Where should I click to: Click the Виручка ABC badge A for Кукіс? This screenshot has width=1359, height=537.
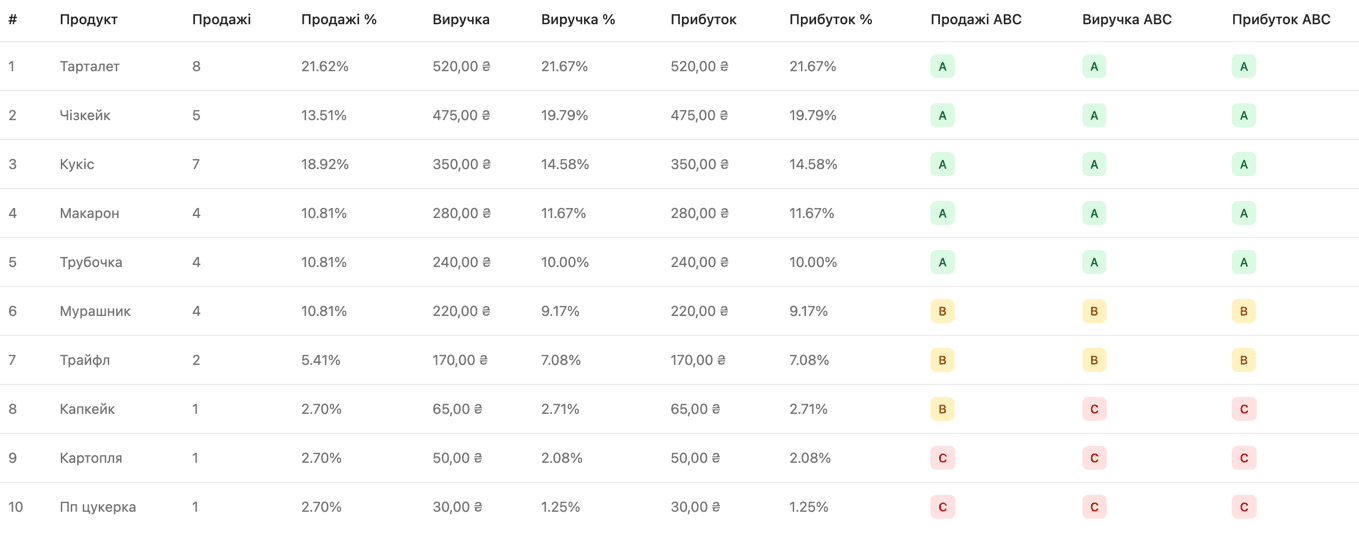click(1094, 165)
